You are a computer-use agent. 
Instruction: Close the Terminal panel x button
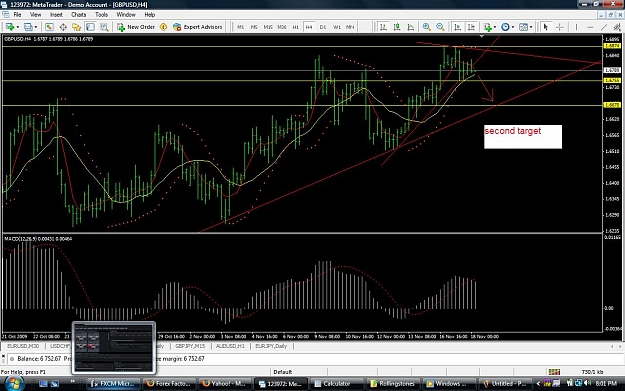[4, 356]
